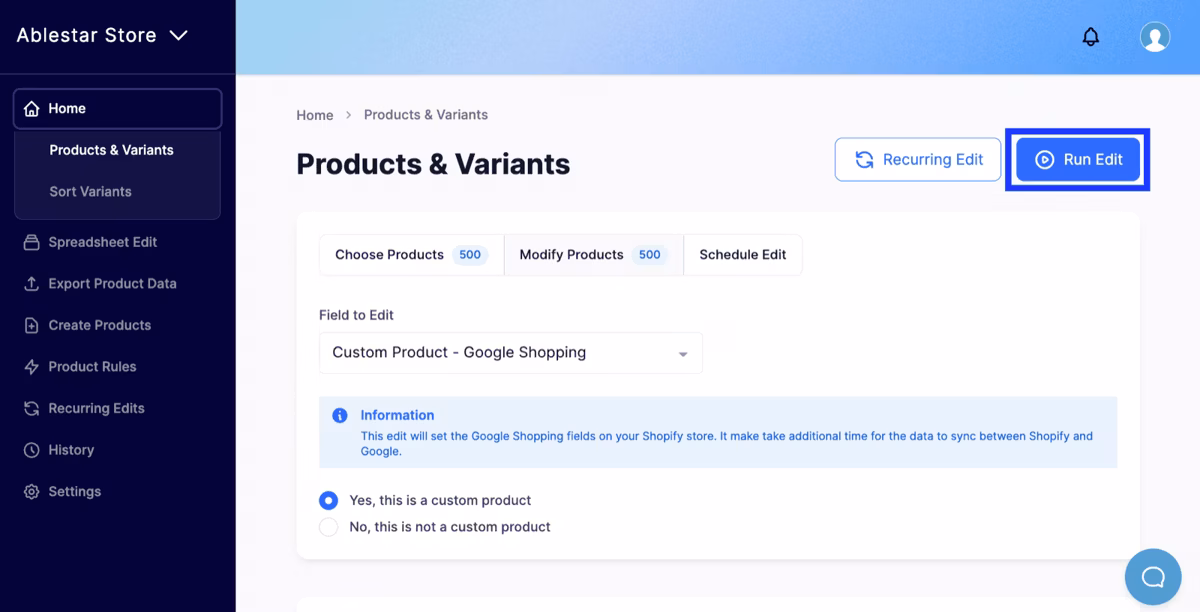Click the Create Products icon
Viewport: 1200px width, 612px height.
coord(31,325)
